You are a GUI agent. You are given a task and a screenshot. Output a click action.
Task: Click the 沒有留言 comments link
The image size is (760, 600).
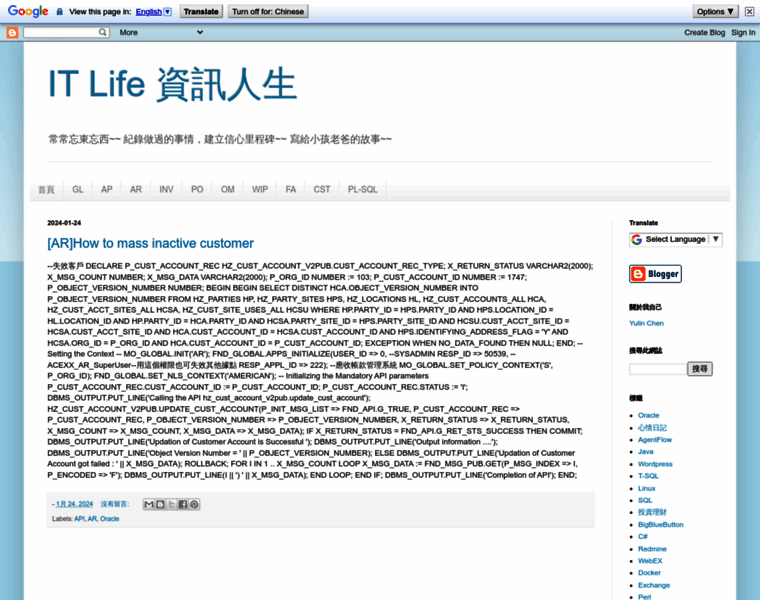[x=114, y=504]
